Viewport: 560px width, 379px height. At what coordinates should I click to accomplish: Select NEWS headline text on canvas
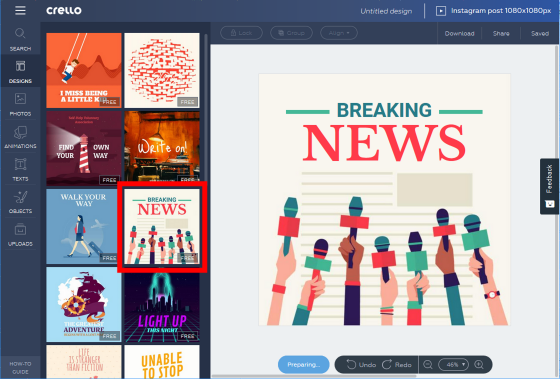pyautogui.click(x=384, y=143)
